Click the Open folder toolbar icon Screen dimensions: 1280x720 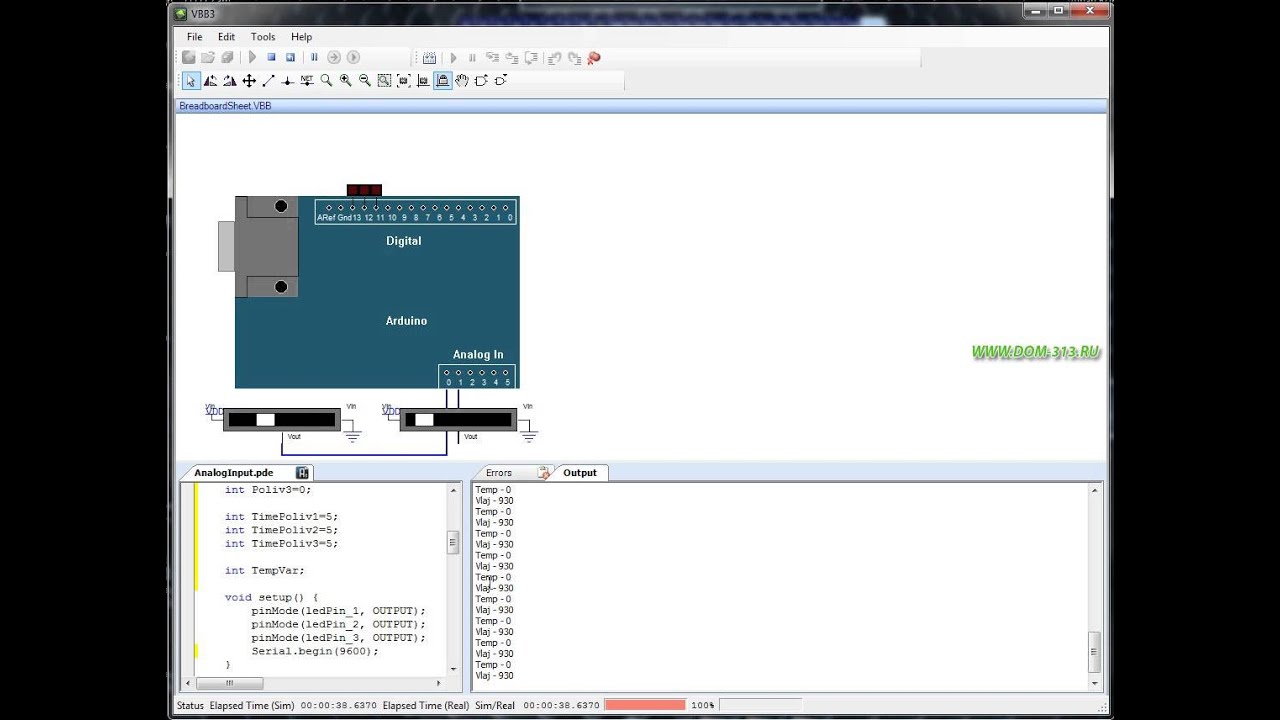point(208,58)
